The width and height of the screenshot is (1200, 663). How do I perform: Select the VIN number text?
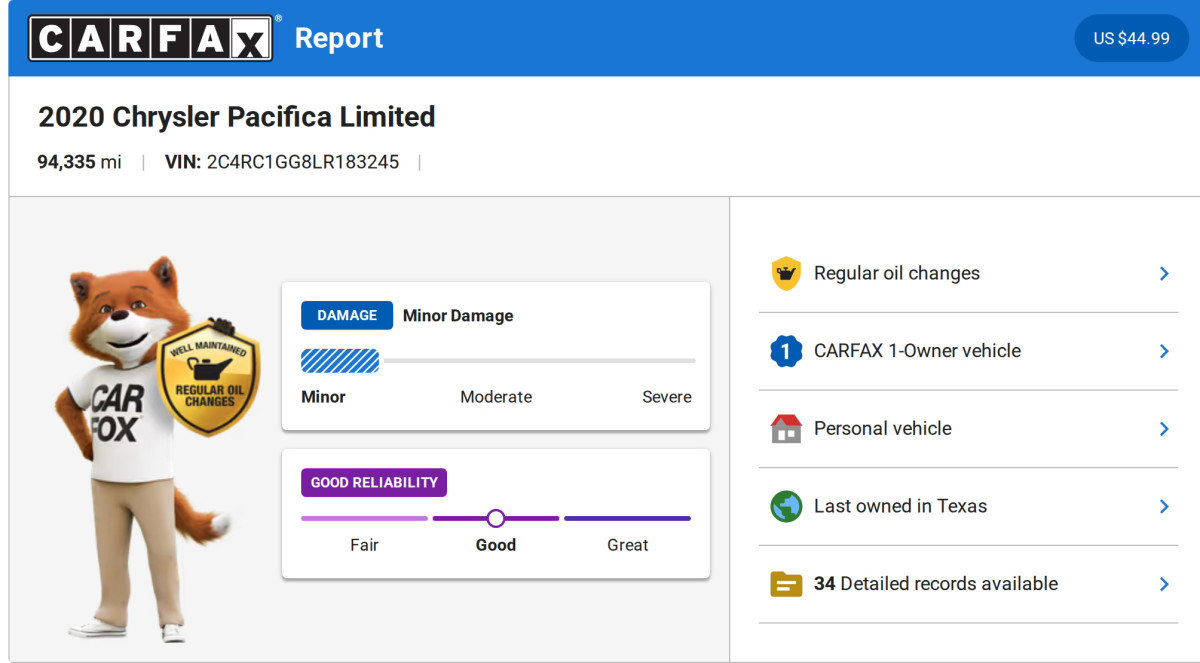pyautogui.click(x=302, y=162)
